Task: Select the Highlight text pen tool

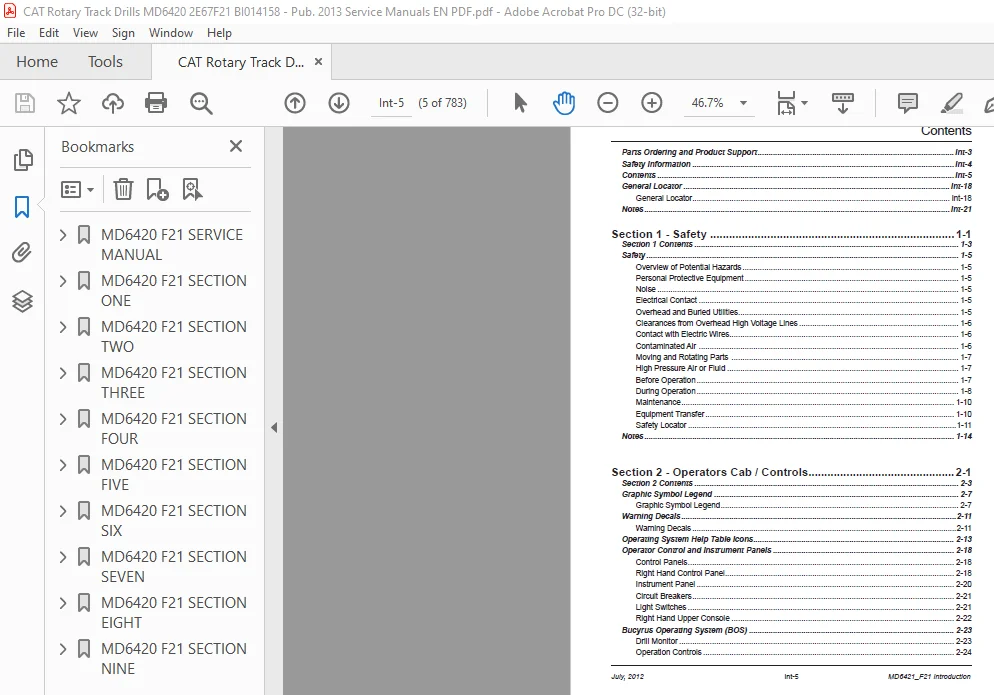Action: click(952, 103)
